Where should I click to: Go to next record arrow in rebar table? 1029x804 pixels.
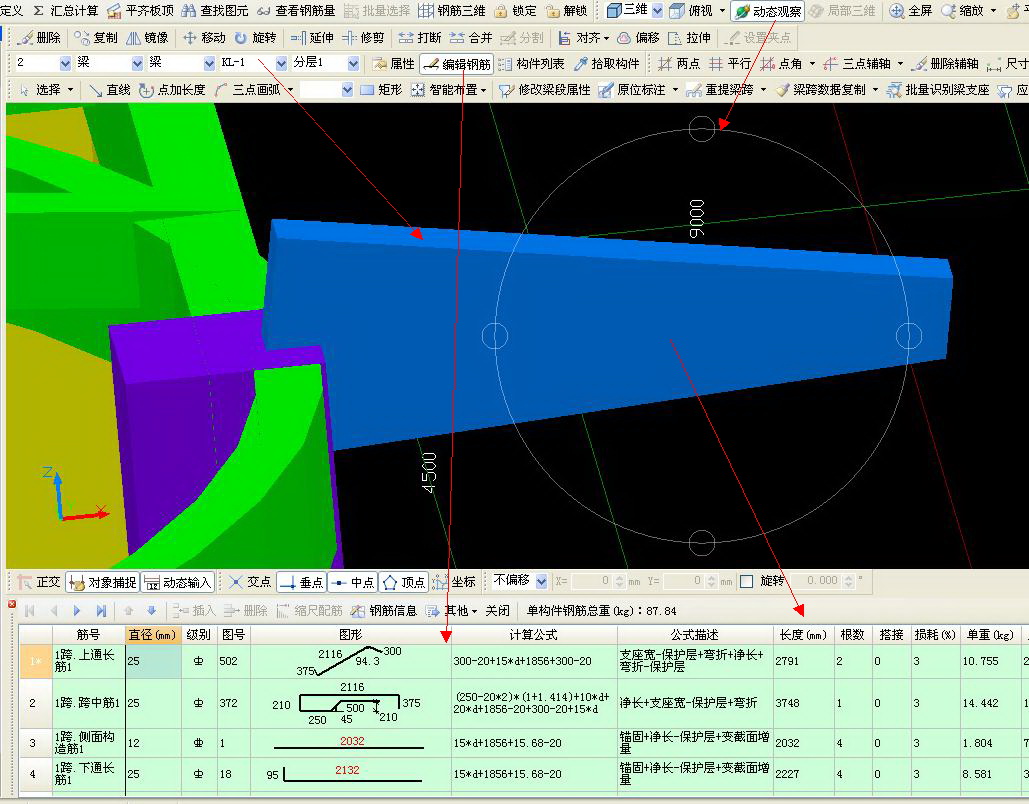[x=77, y=611]
